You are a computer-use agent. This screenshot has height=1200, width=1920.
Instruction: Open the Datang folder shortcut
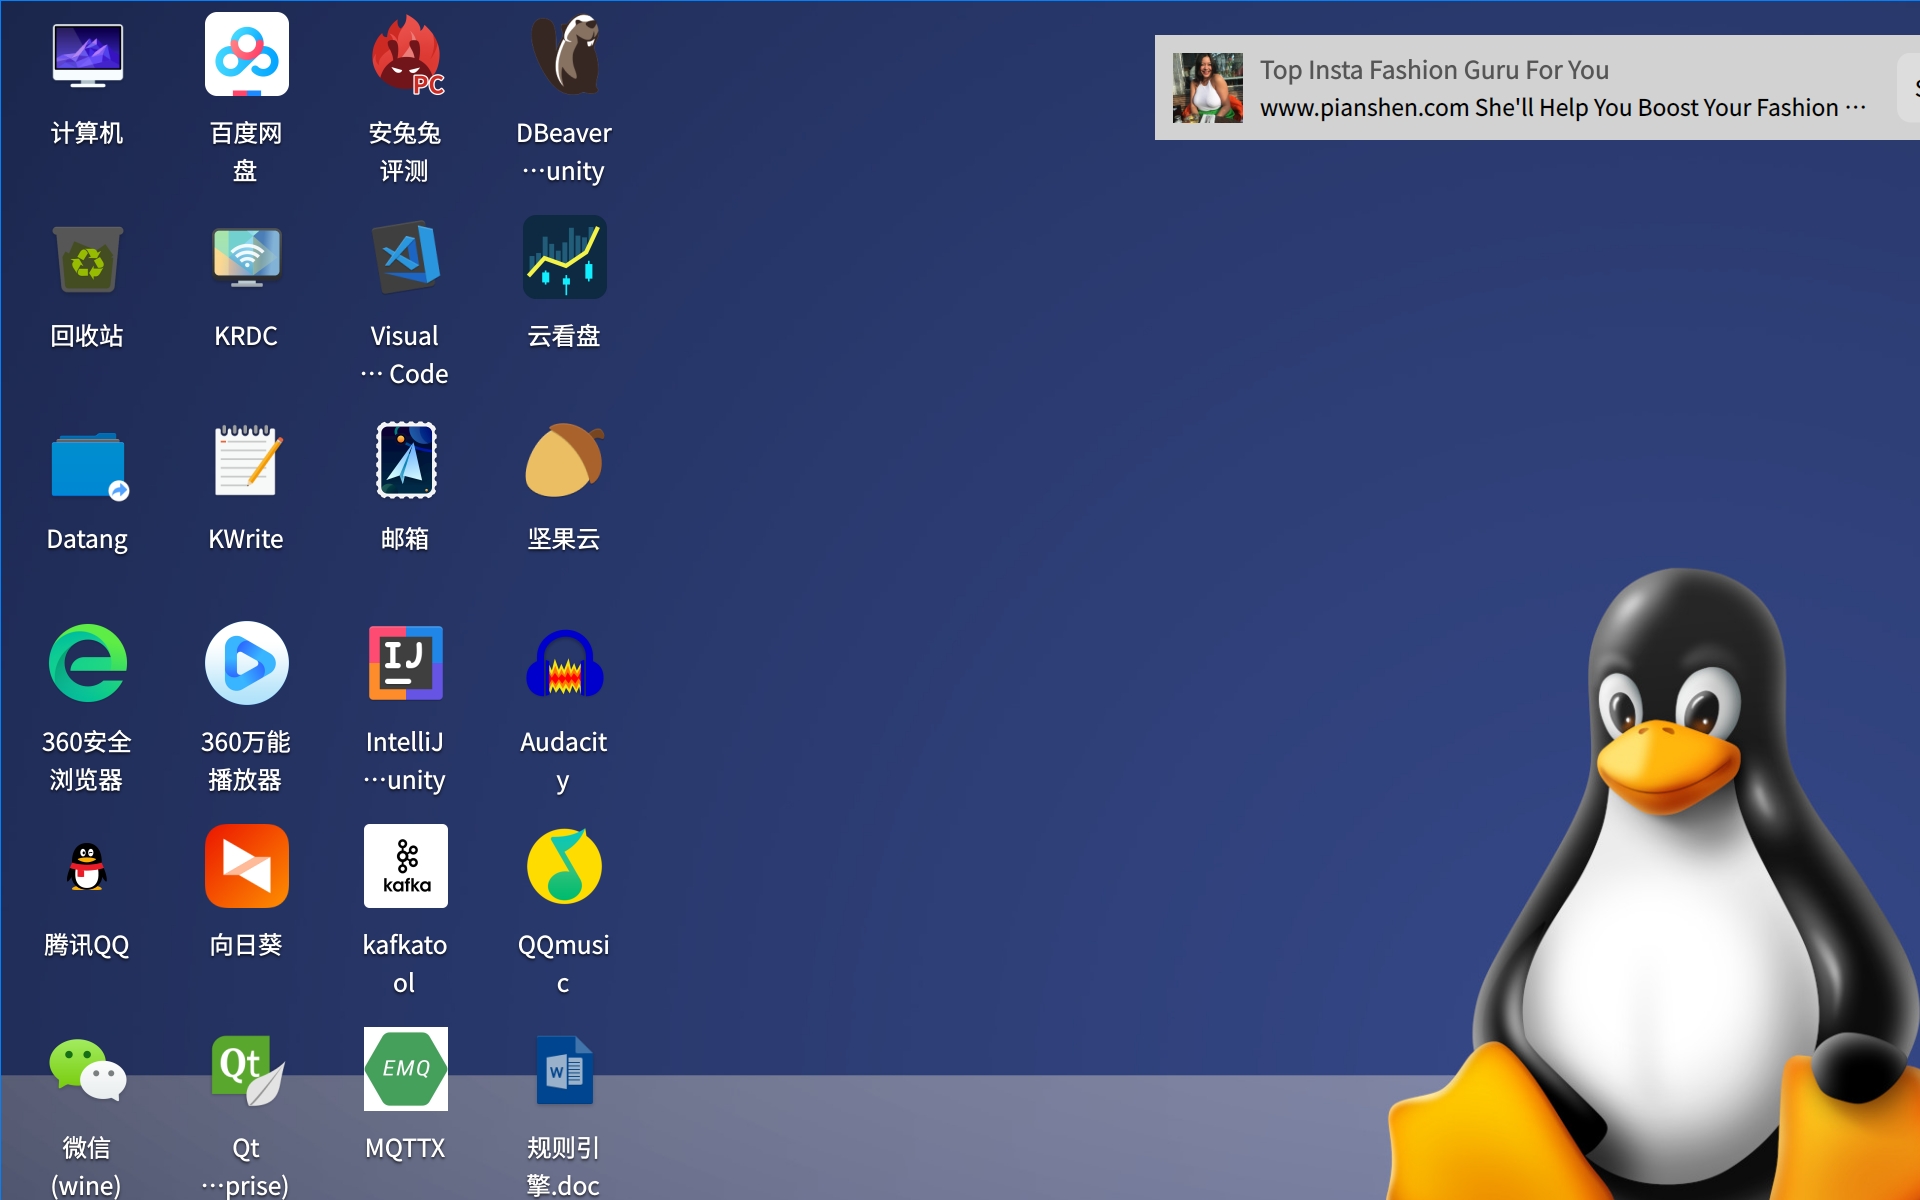(x=87, y=463)
